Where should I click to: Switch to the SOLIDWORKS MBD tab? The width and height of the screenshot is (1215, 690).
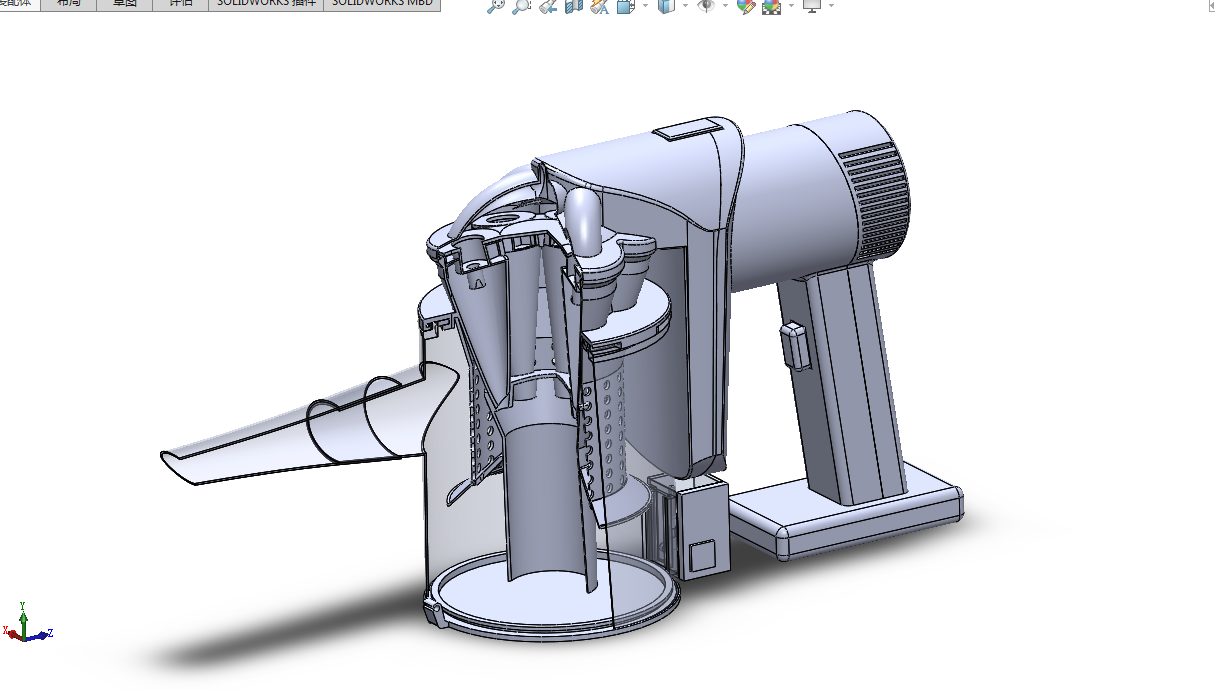click(x=382, y=4)
